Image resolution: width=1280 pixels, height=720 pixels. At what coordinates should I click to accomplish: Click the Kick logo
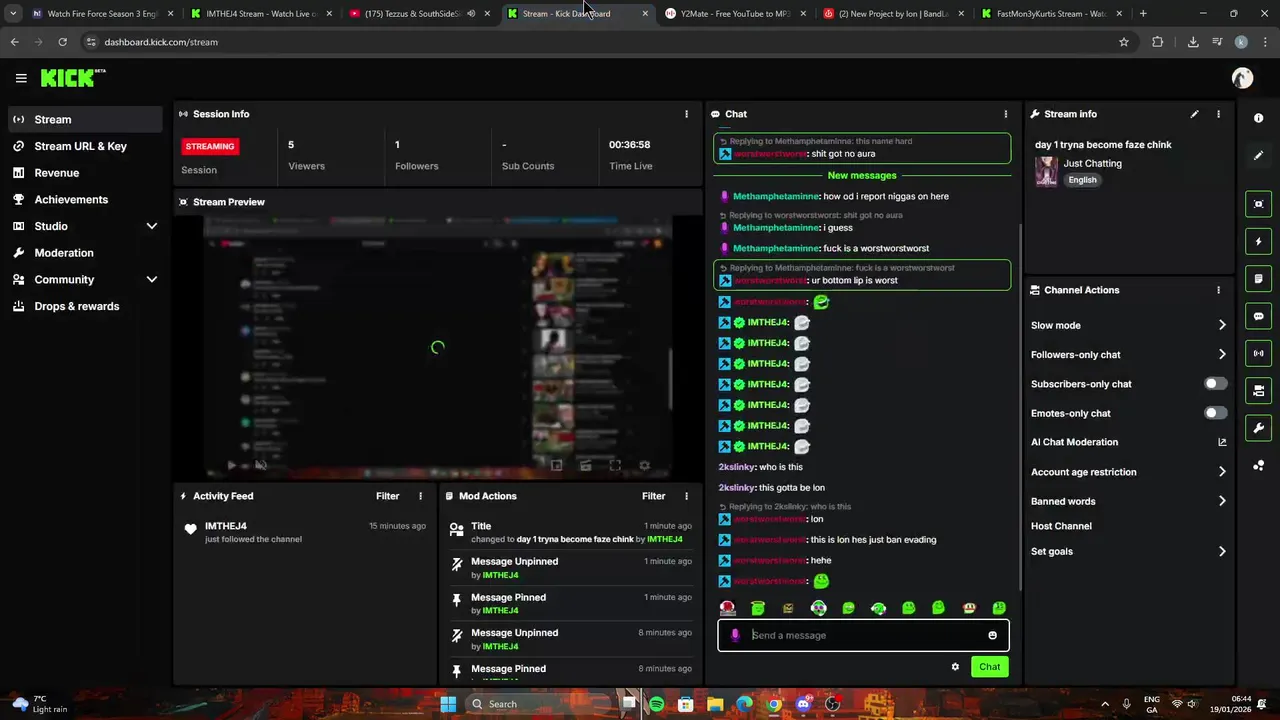click(72, 78)
